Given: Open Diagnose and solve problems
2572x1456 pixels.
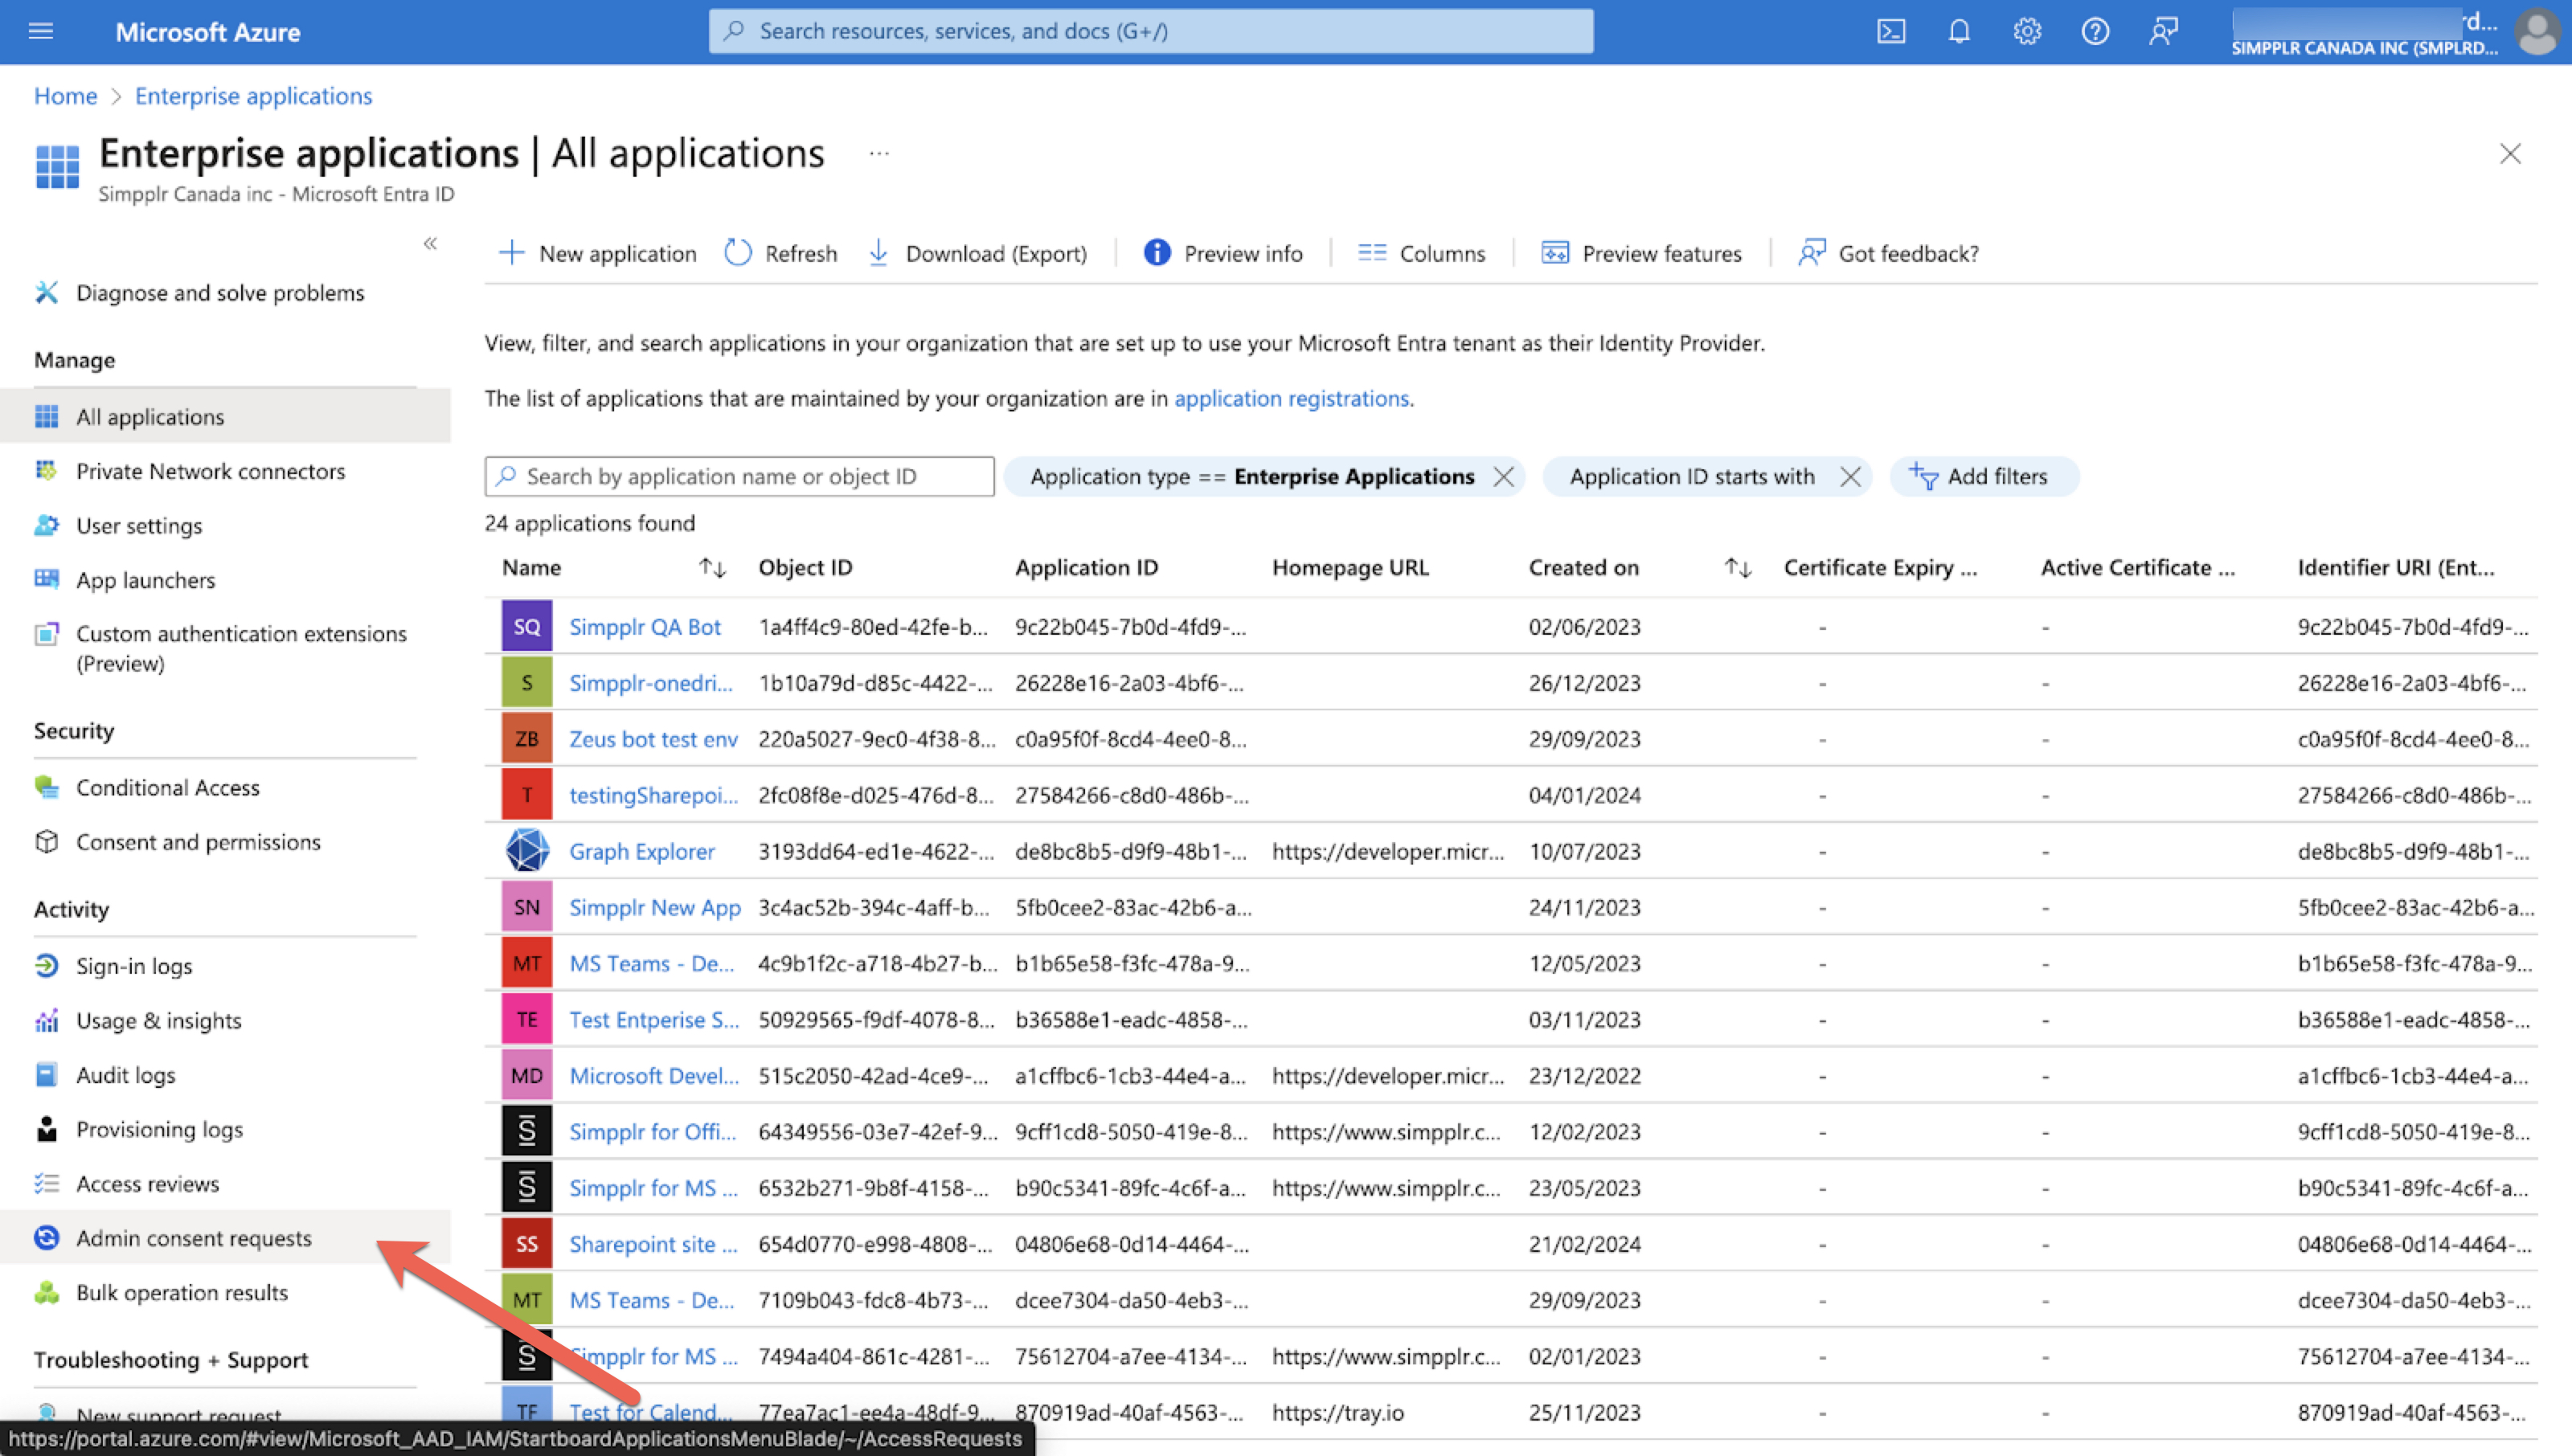Looking at the screenshot, I should 220,292.
